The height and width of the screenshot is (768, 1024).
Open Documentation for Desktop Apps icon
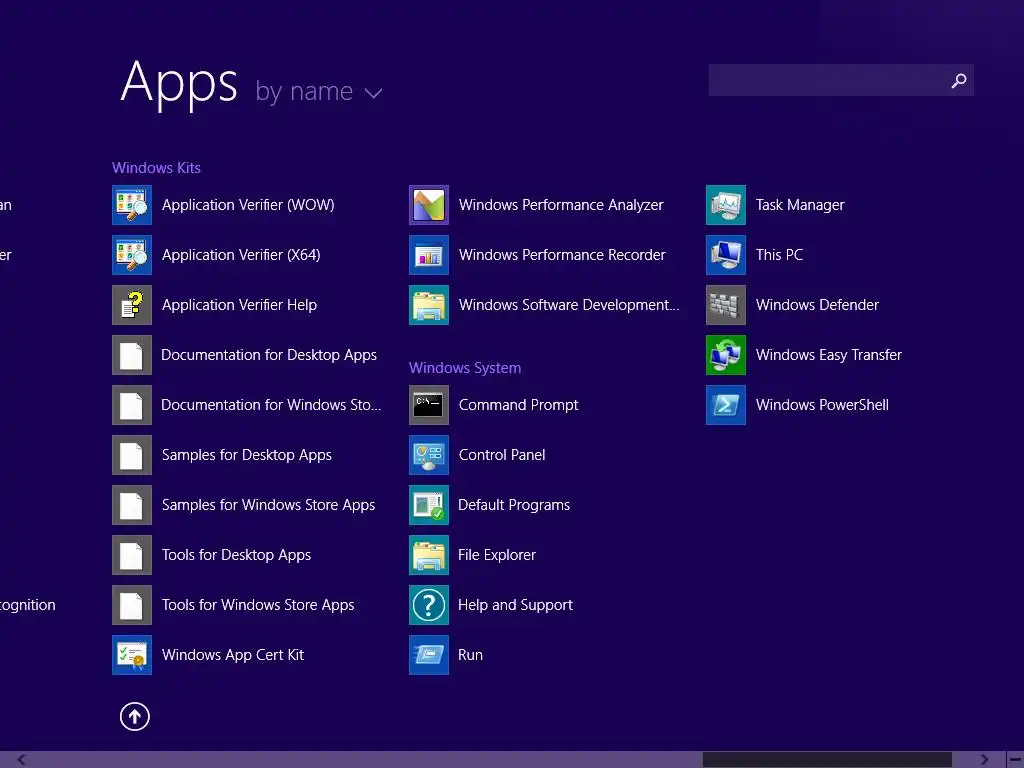[x=132, y=355]
